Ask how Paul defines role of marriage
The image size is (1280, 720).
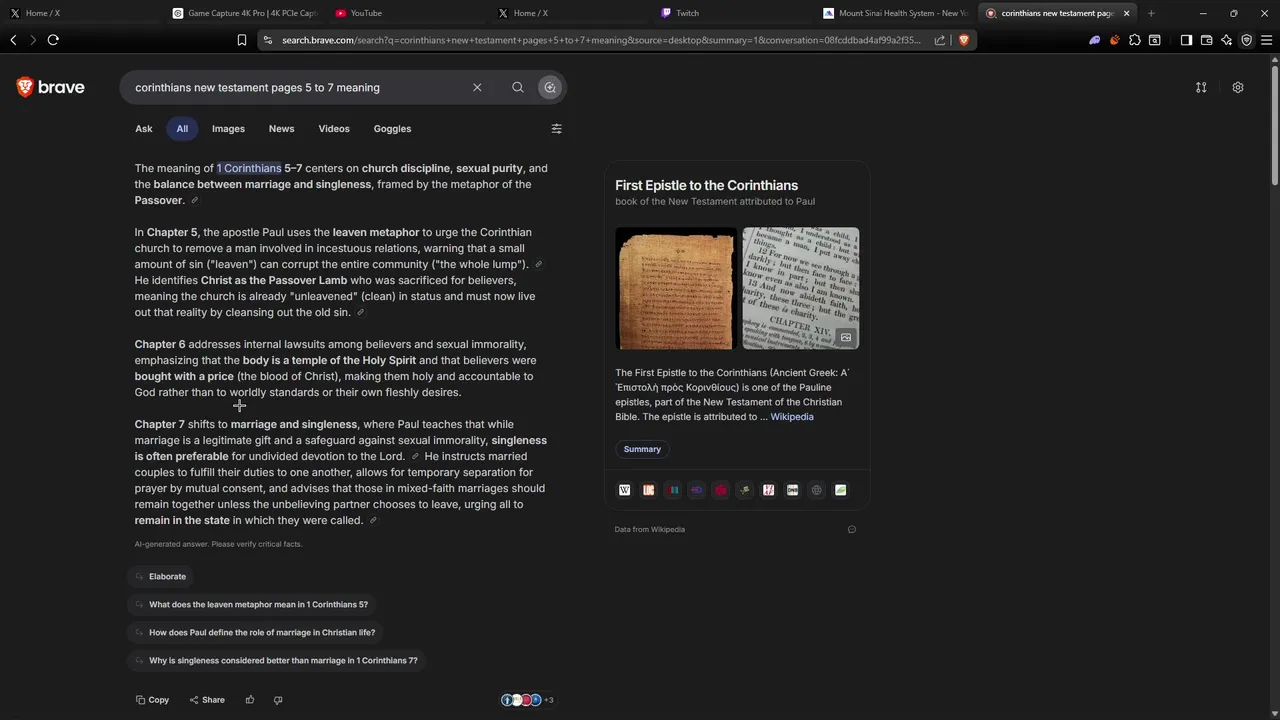click(254, 633)
